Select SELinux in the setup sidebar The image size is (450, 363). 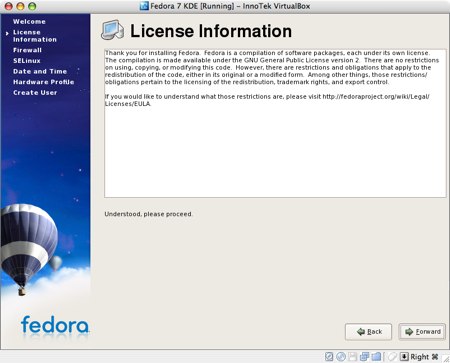click(x=27, y=61)
